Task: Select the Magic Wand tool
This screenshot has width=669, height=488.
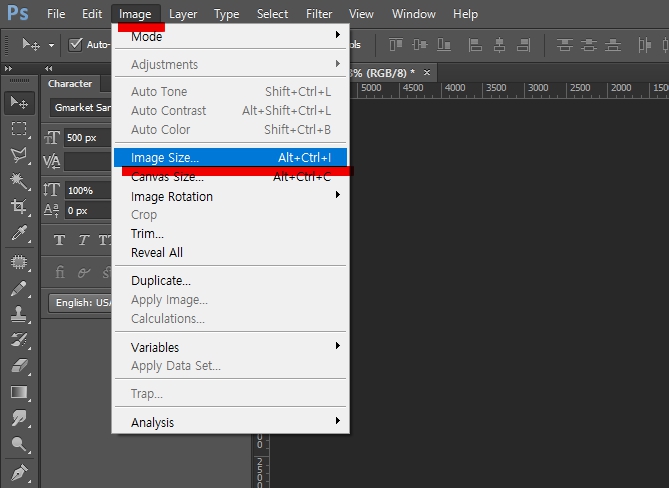Action: click(19, 181)
